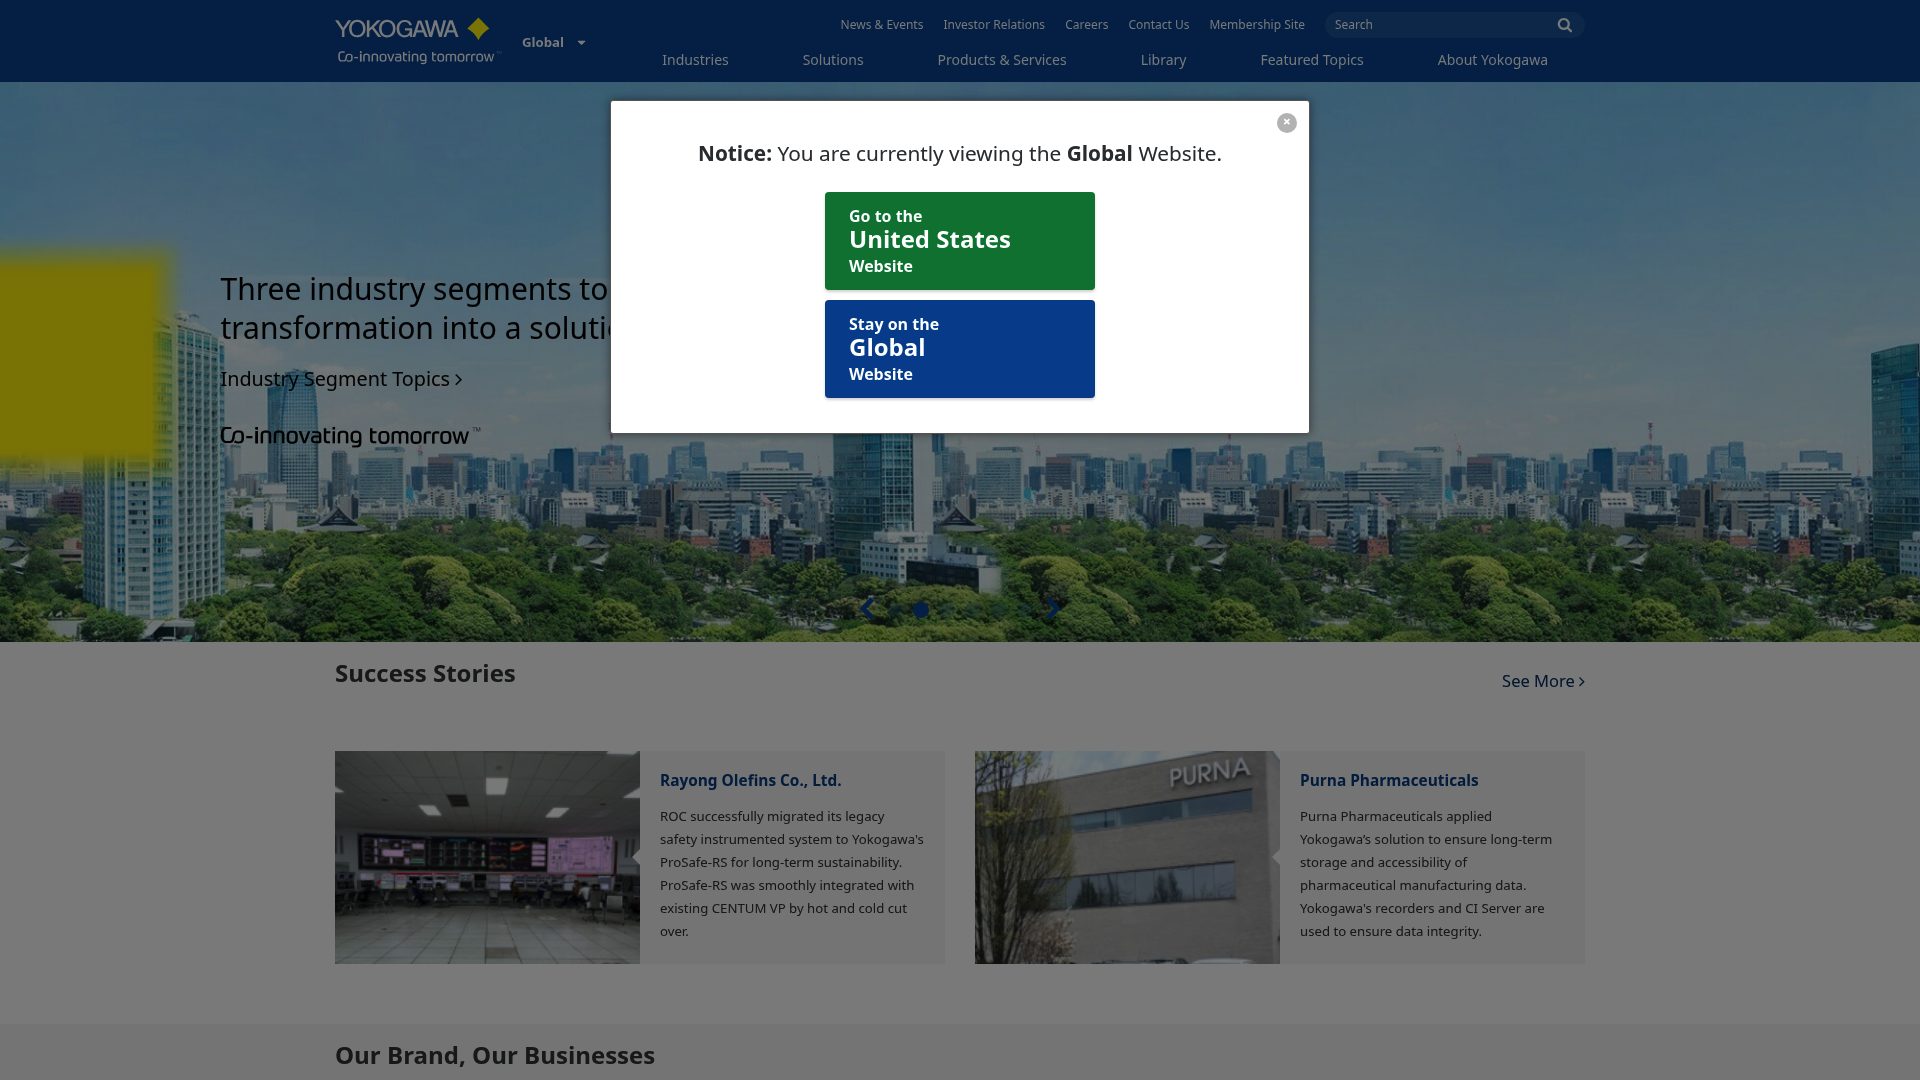The height and width of the screenshot is (1080, 1920).
Task: Open the Solutions menu
Action: point(832,60)
